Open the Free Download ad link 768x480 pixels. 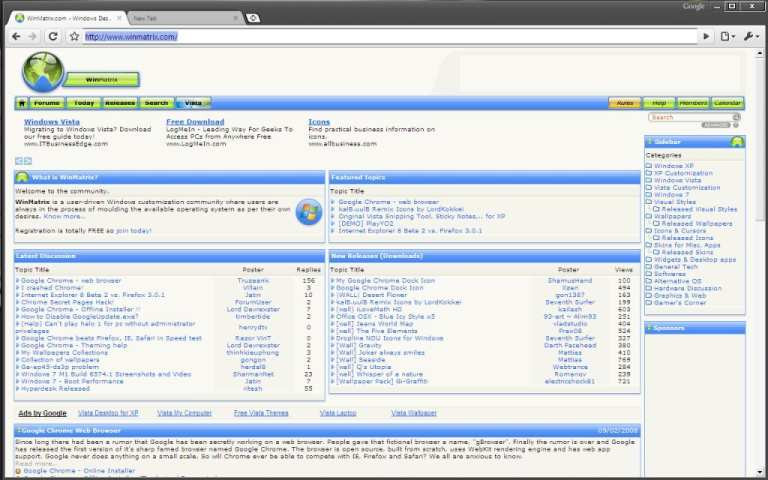pos(195,122)
